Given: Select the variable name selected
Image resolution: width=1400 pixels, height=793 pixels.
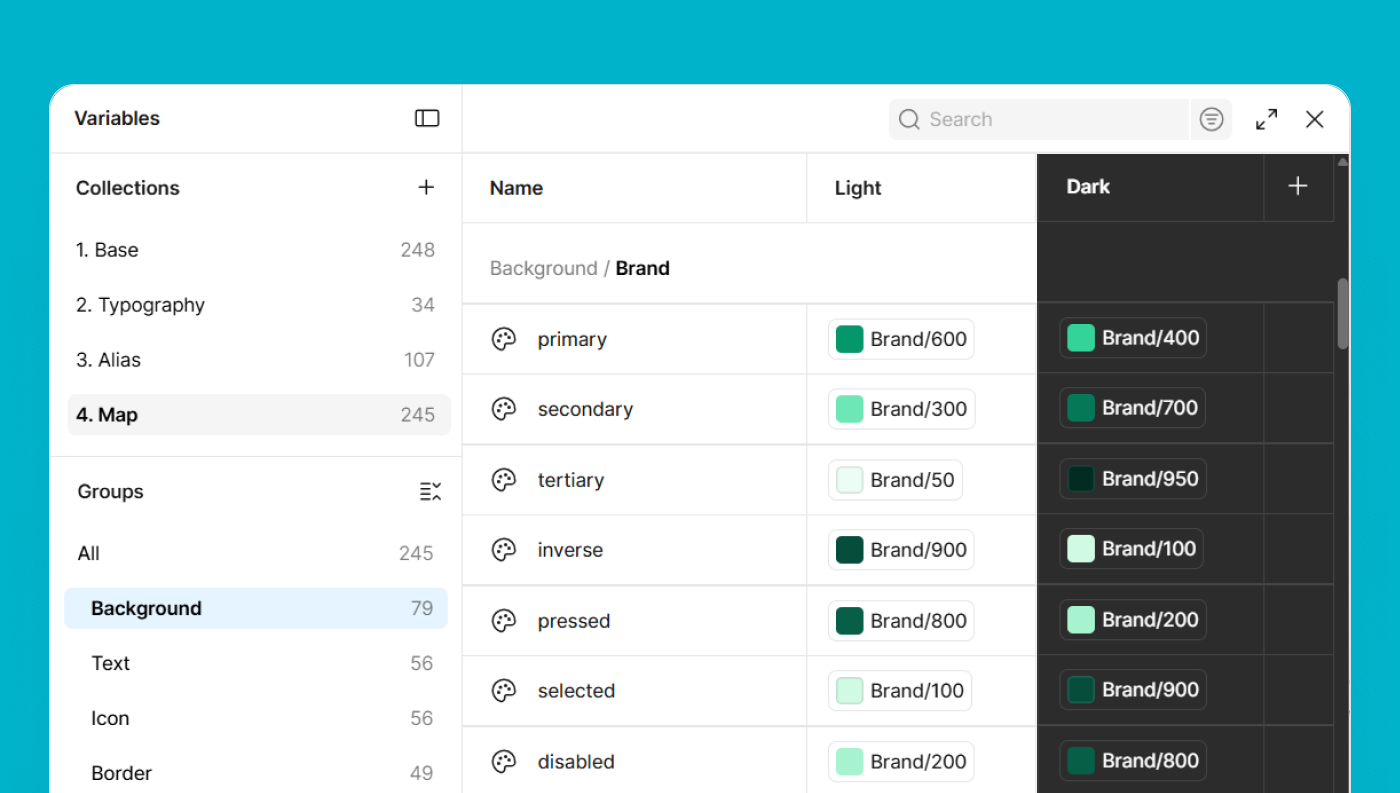Looking at the screenshot, I should (576, 691).
